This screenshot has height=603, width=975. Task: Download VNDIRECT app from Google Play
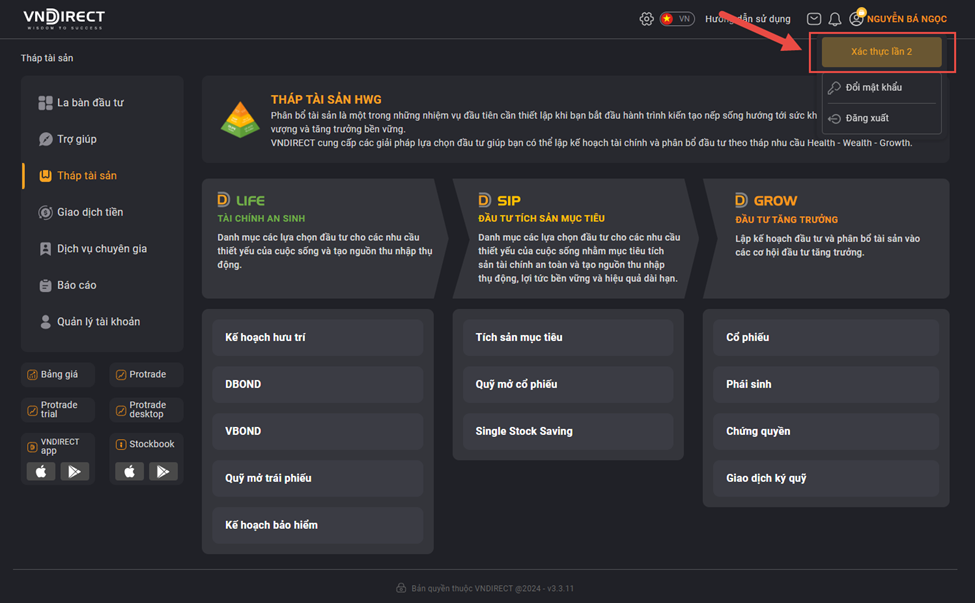coord(75,471)
